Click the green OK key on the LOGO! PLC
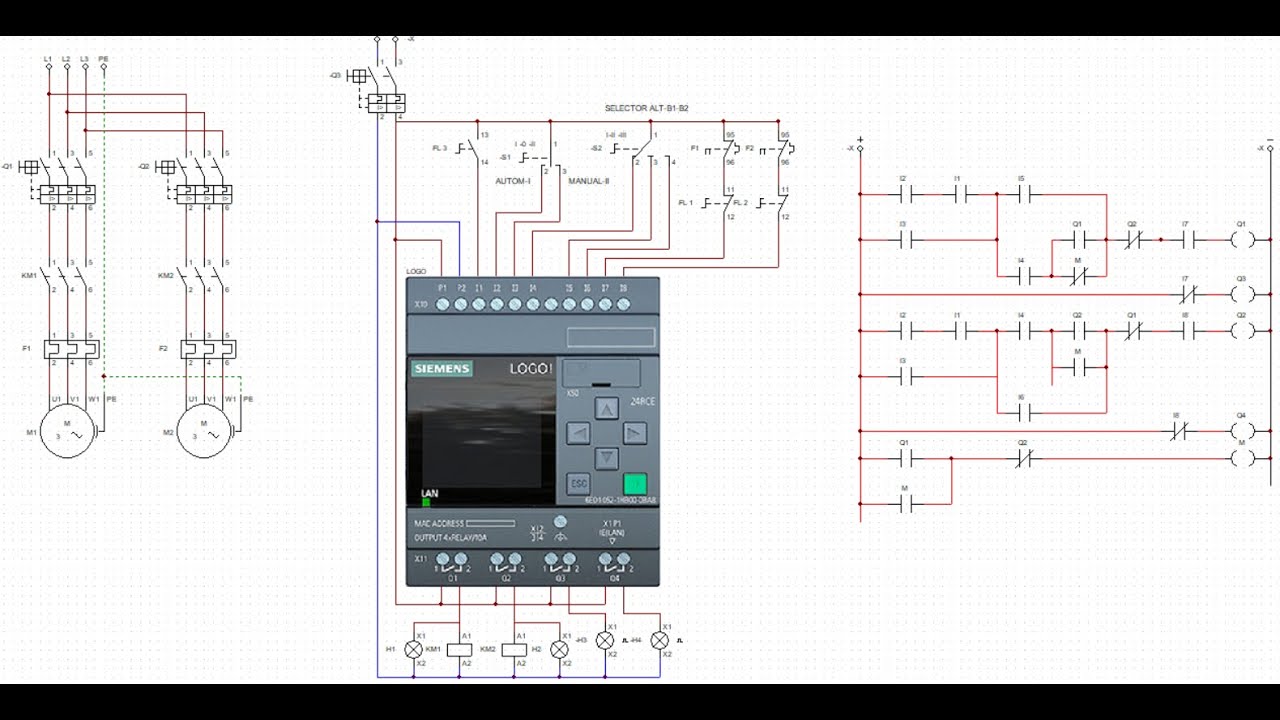Viewport: 1280px width, 720px height. (635, 483)
